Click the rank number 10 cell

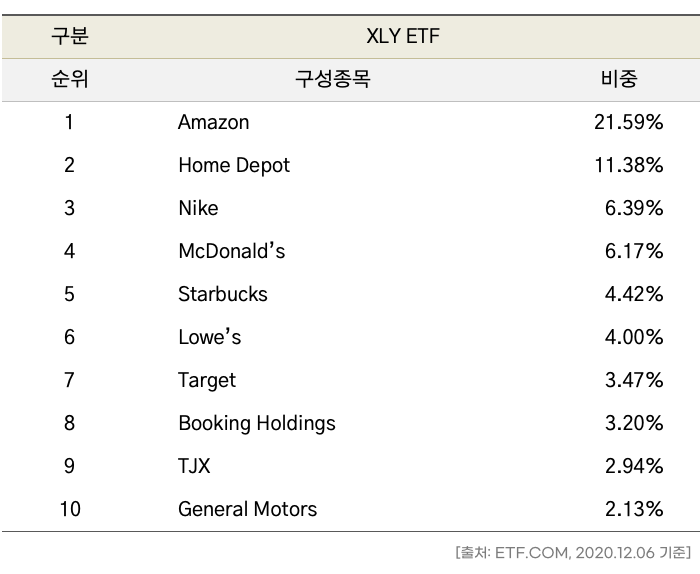coord(69,509)
